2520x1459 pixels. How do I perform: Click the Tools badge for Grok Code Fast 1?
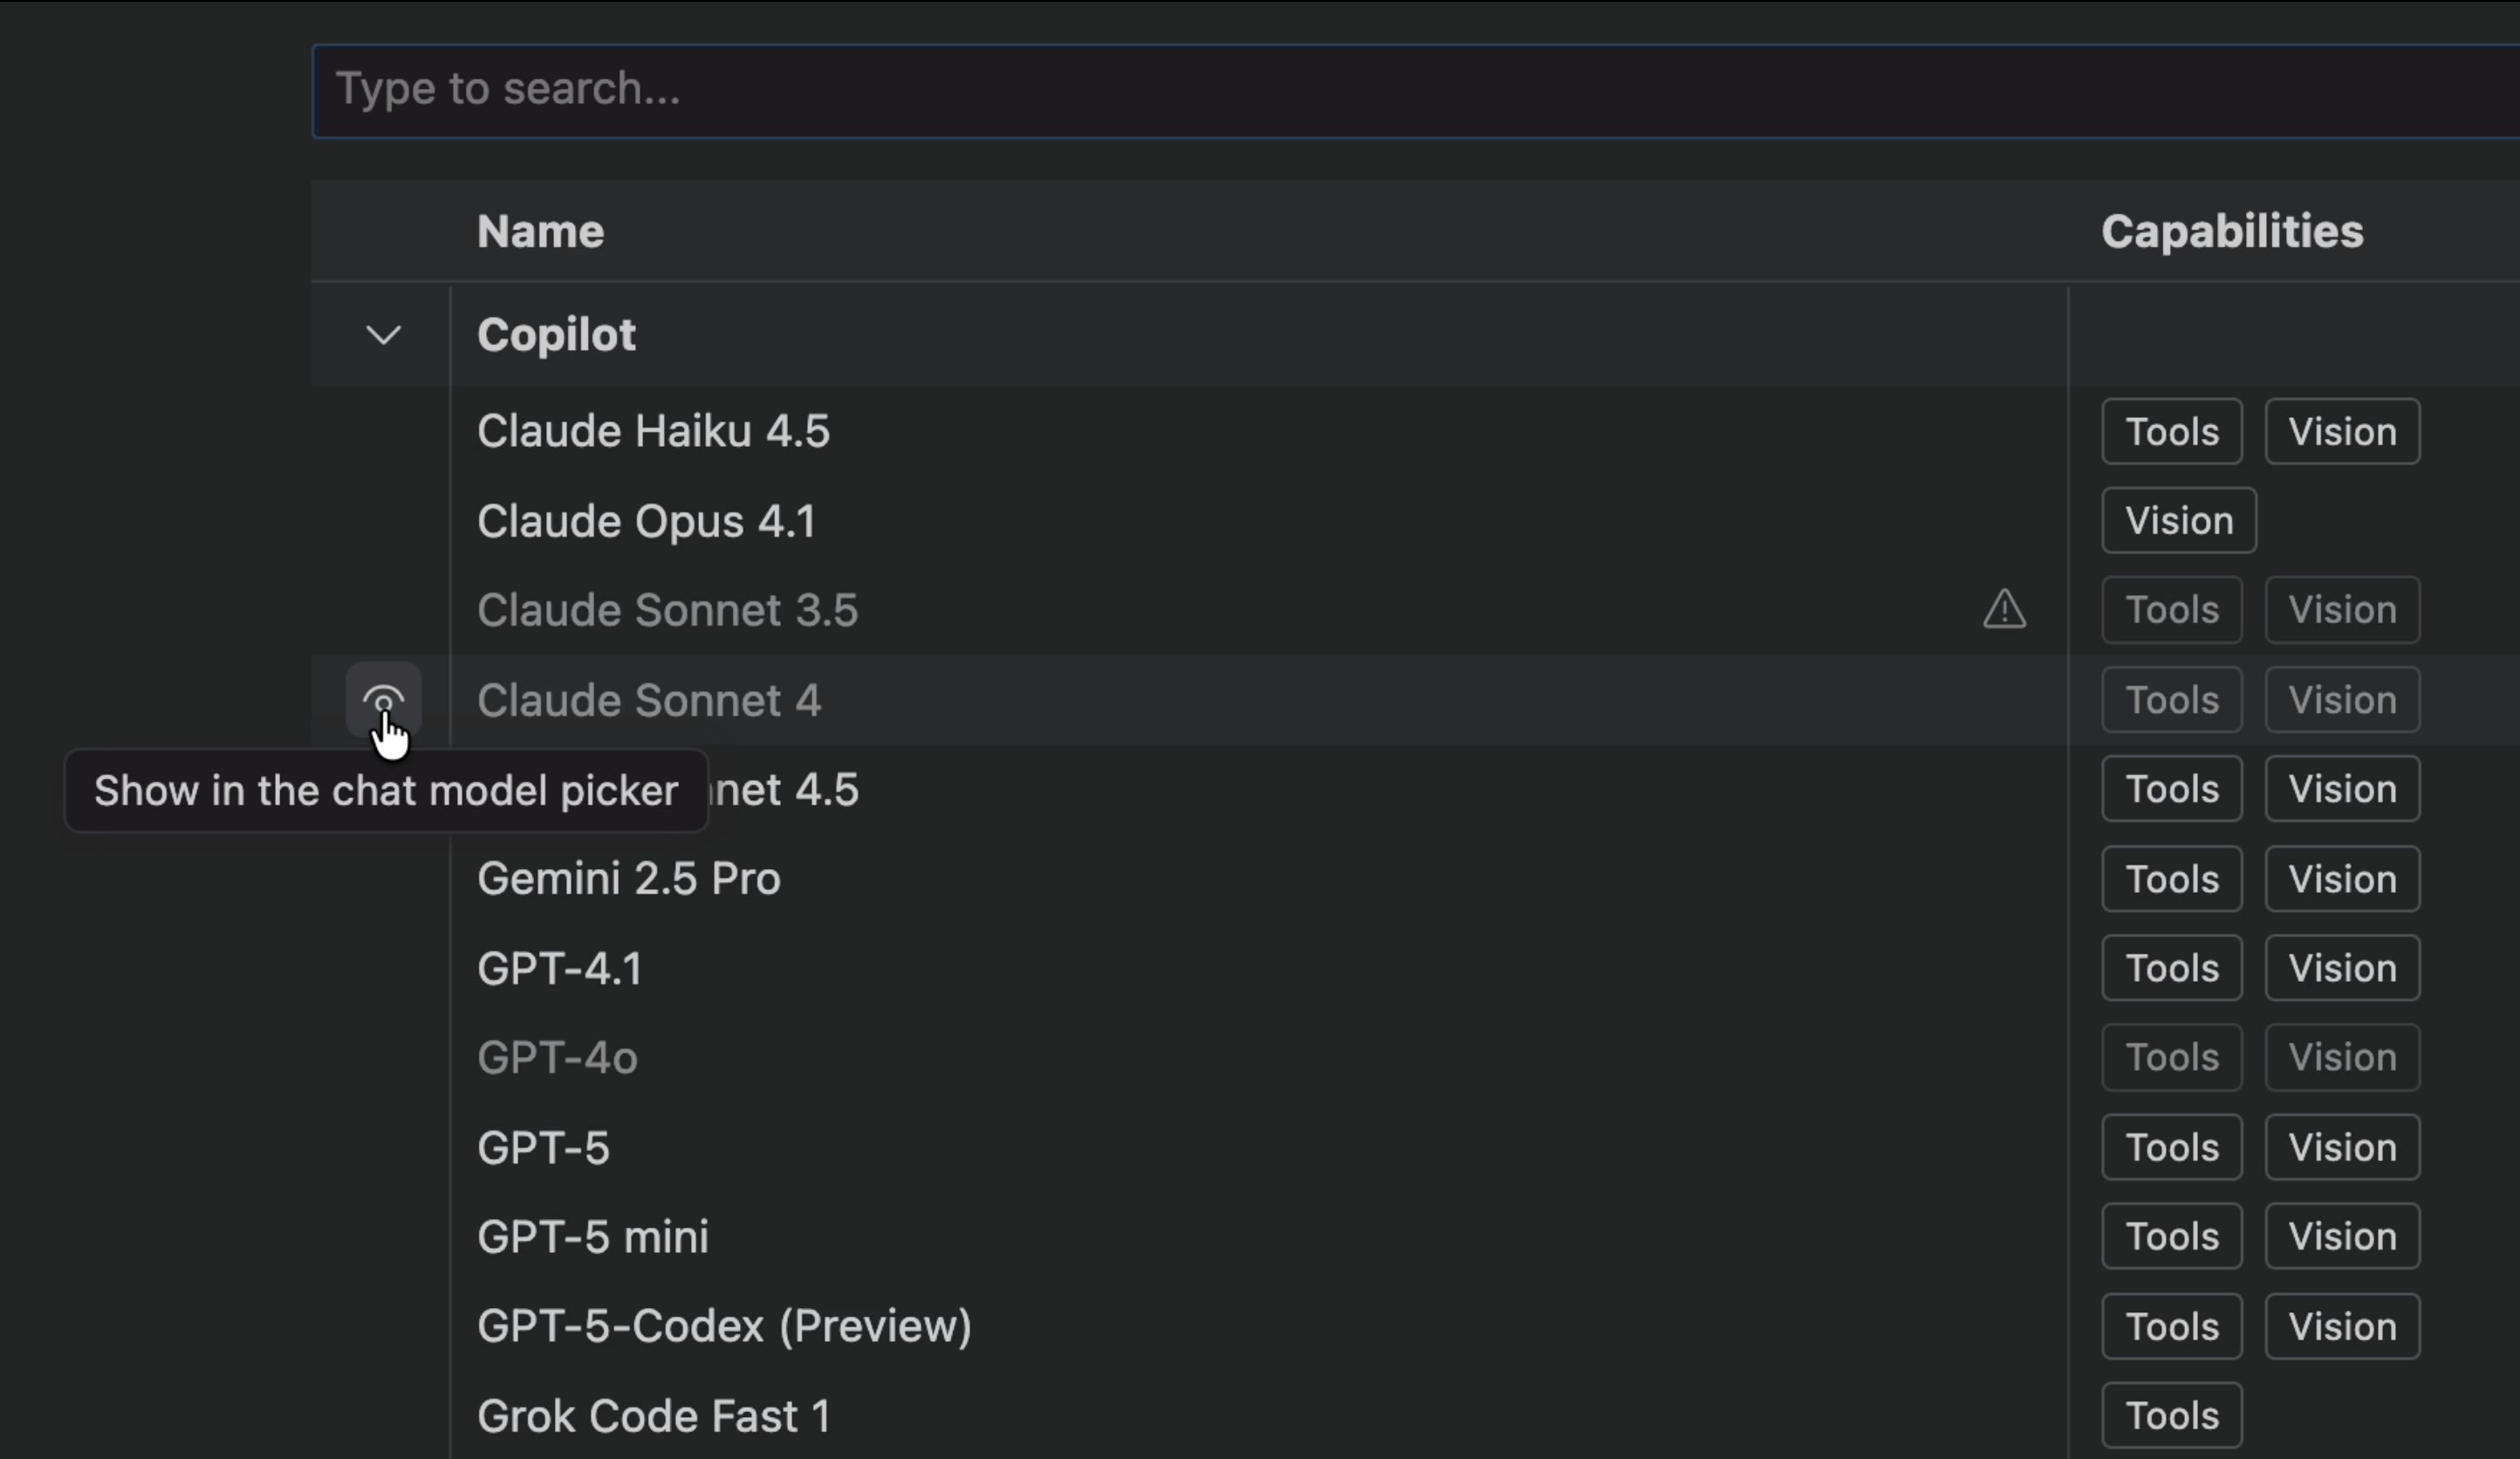pyautogui.click(x=2171, y=1415)
